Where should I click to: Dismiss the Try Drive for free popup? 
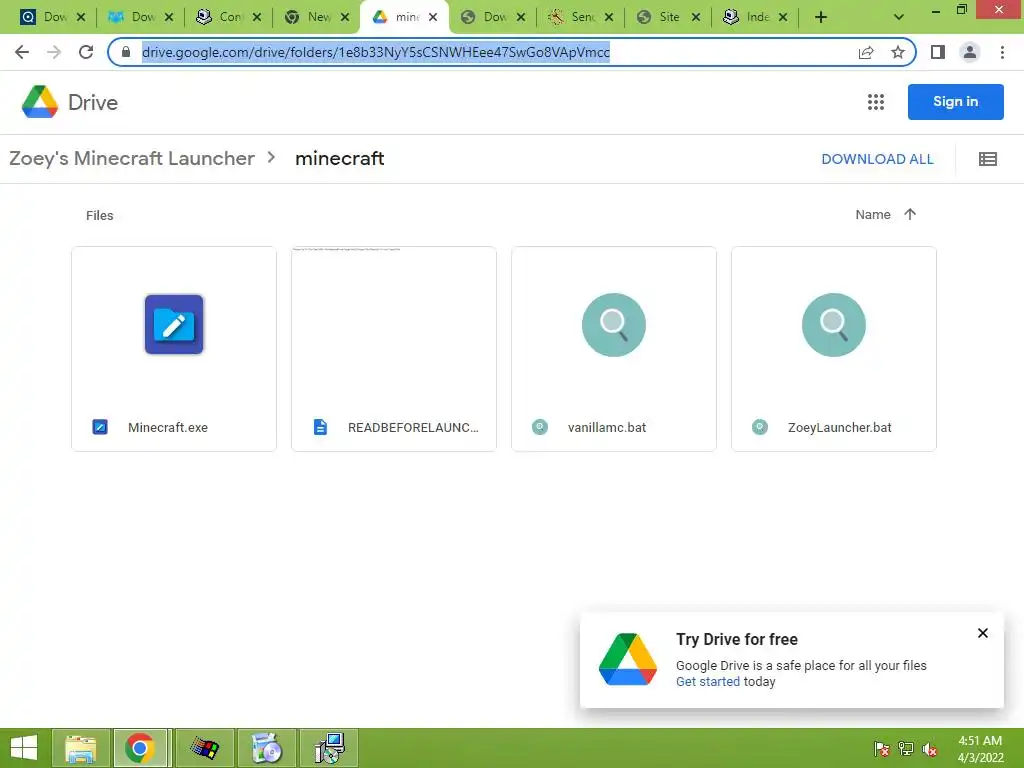tap(982, 633)
